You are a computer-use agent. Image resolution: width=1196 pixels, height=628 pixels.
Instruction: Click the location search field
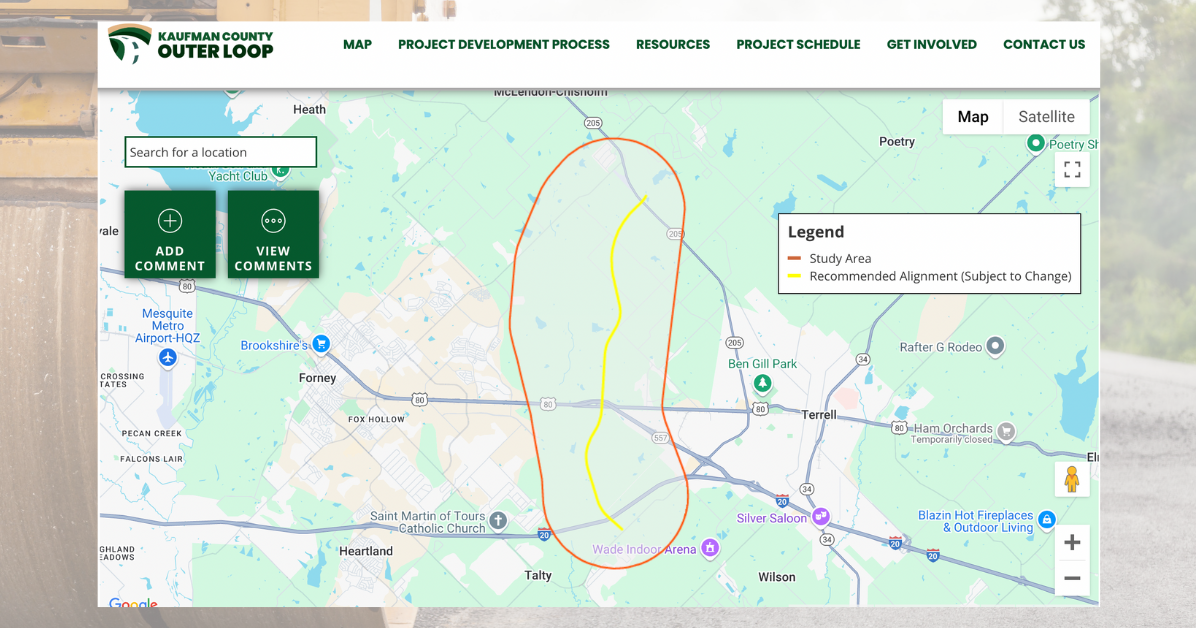220,151
